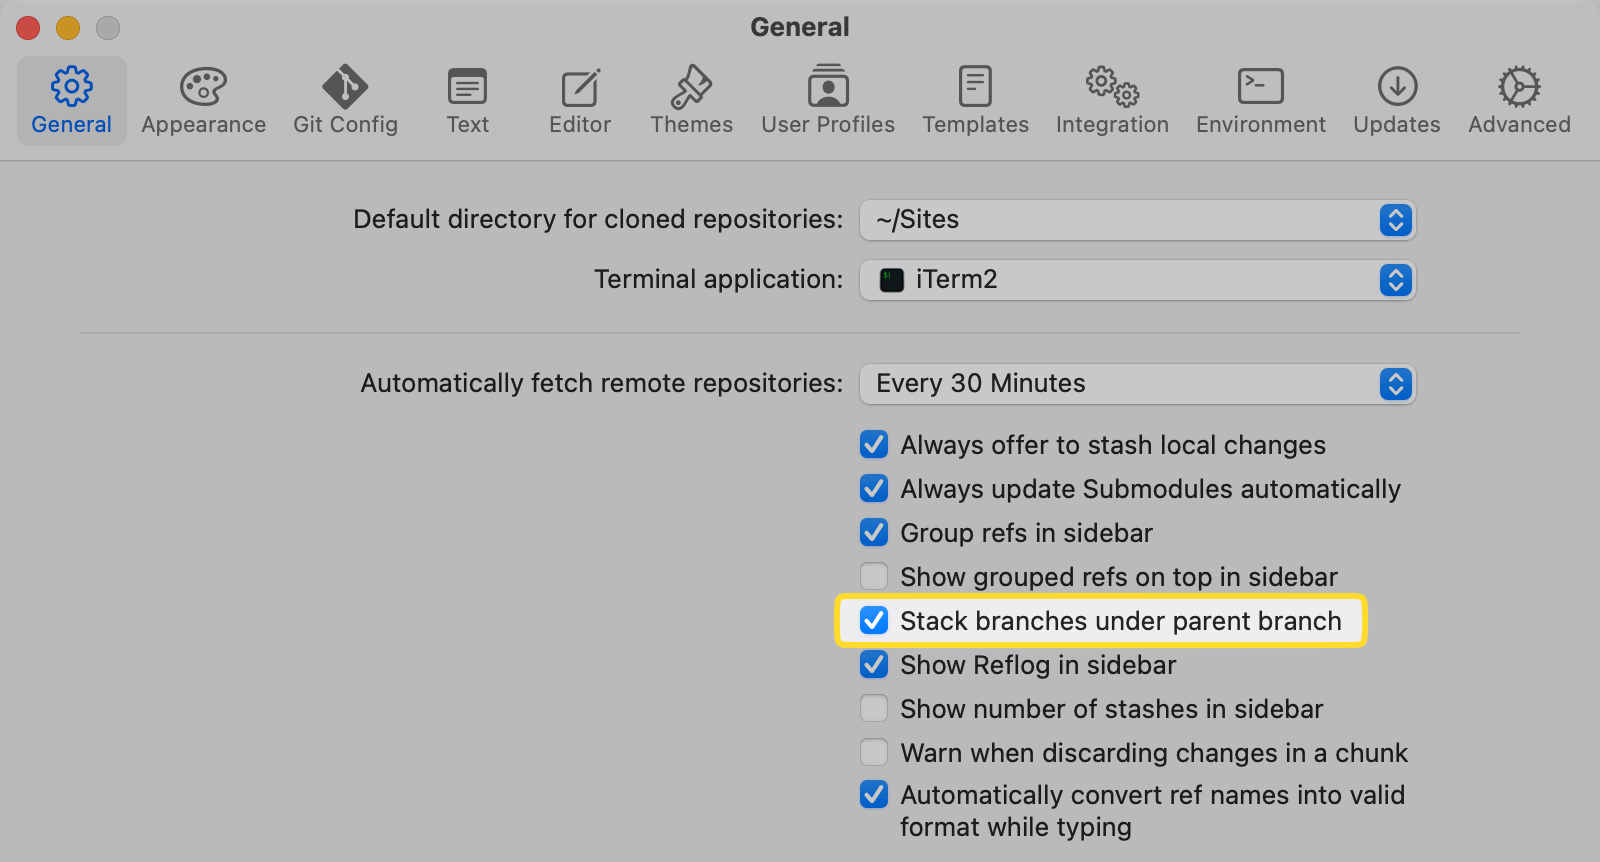
Task: Enable Show grouped refs on top in sidebar
Action: click(874, 577)
